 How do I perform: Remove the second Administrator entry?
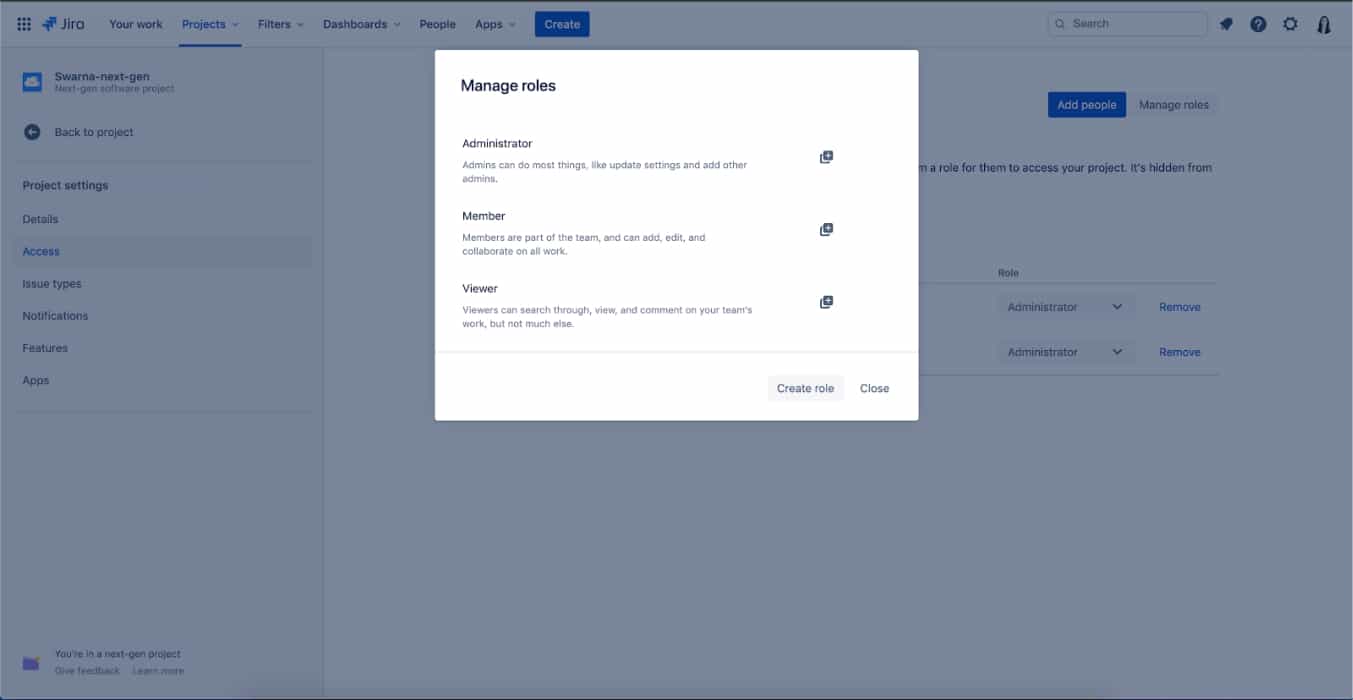(1179, 351)
